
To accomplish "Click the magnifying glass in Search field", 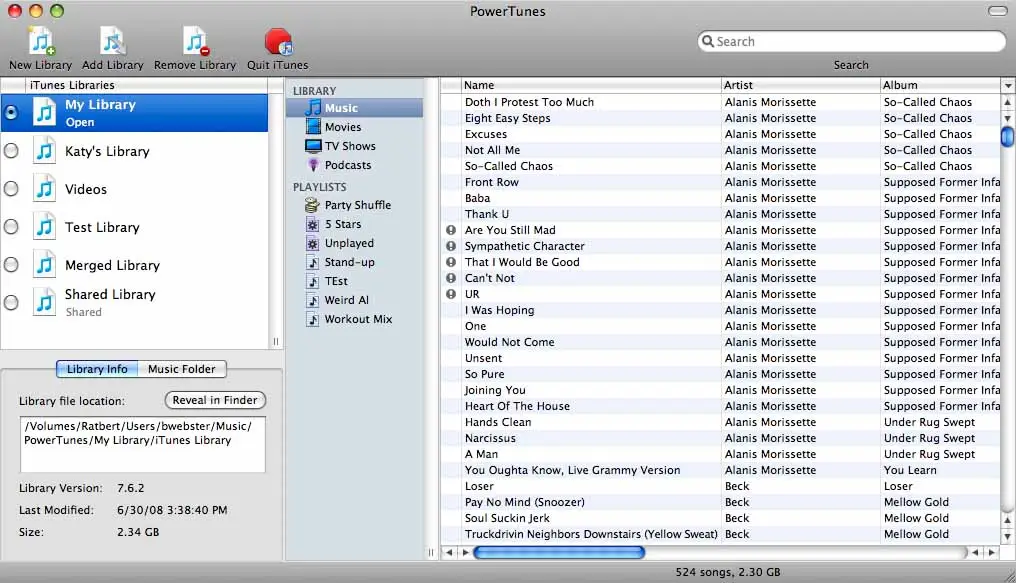I will (x=708, y=41).
